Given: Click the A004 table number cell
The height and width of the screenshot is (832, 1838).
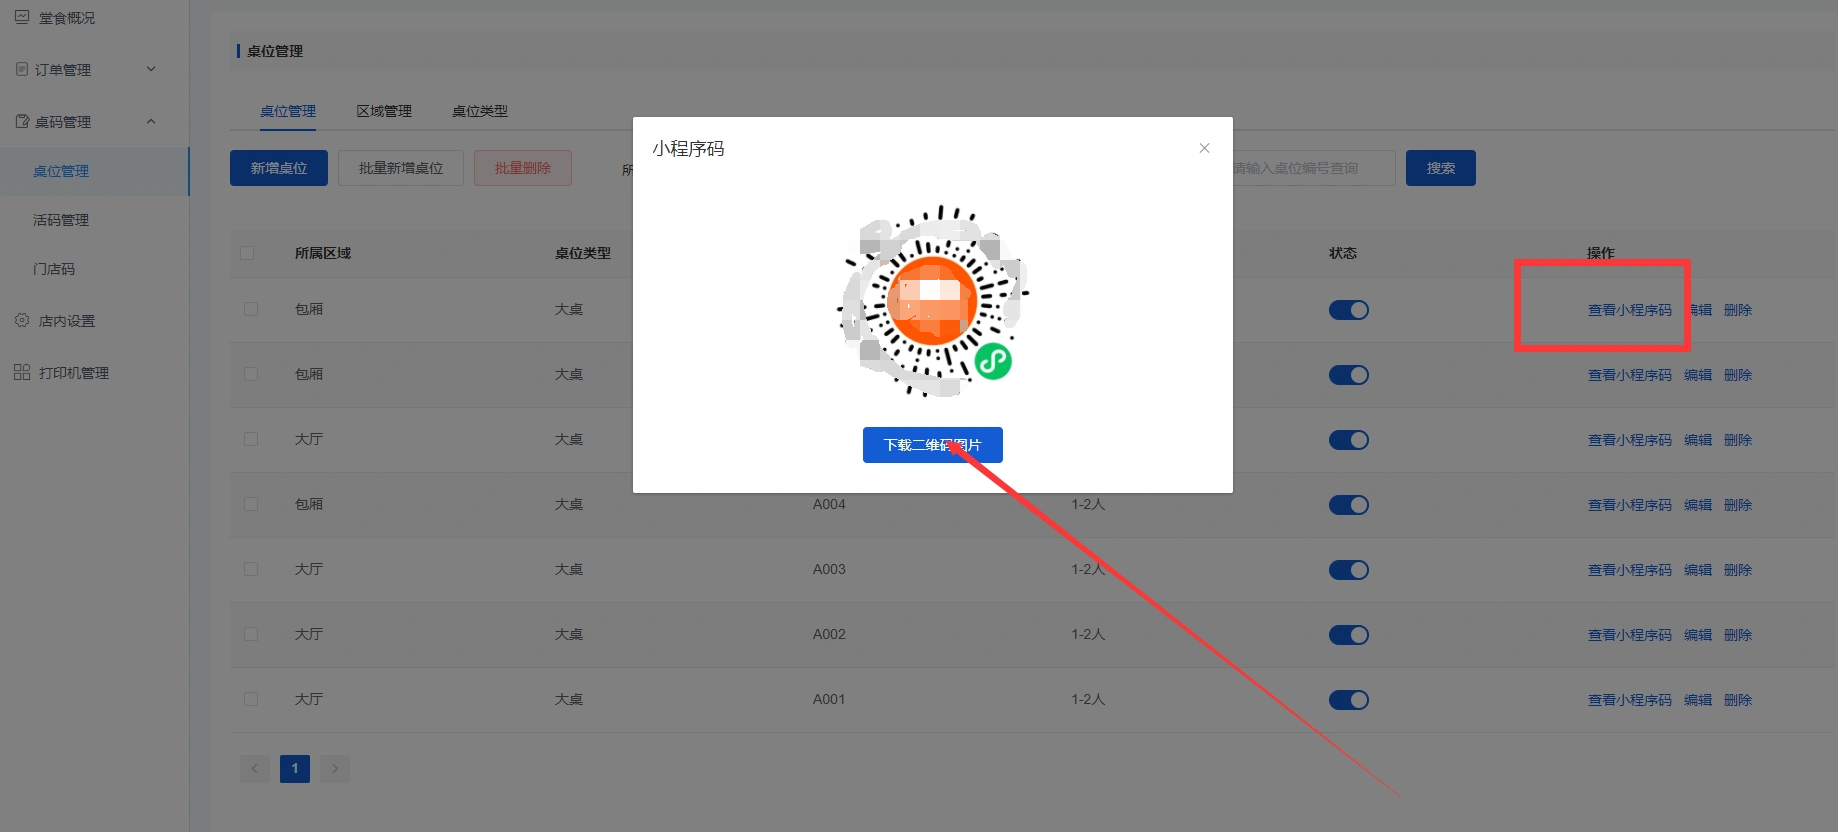Looking at the screenshot, I should (x=829, y=504).
